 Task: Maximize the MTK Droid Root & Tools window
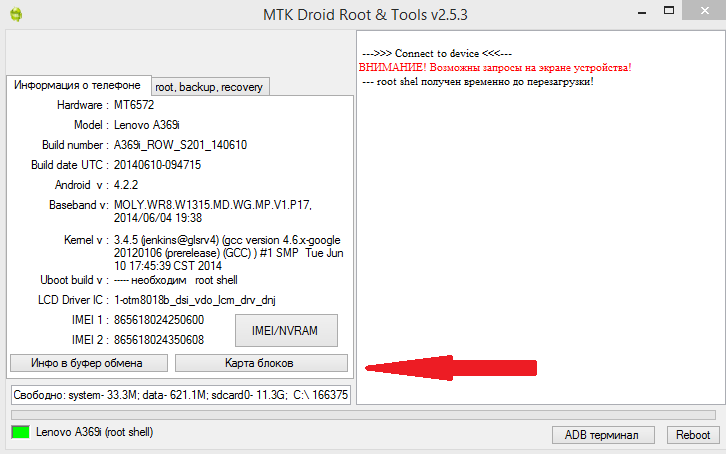click(x=669, y=10)
